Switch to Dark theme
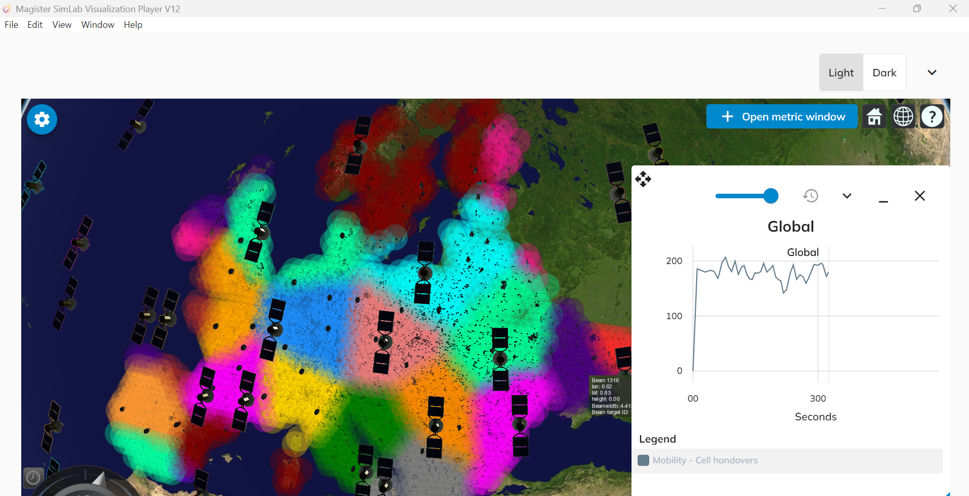This screenshot has height=496, width=969. point(884,72)
